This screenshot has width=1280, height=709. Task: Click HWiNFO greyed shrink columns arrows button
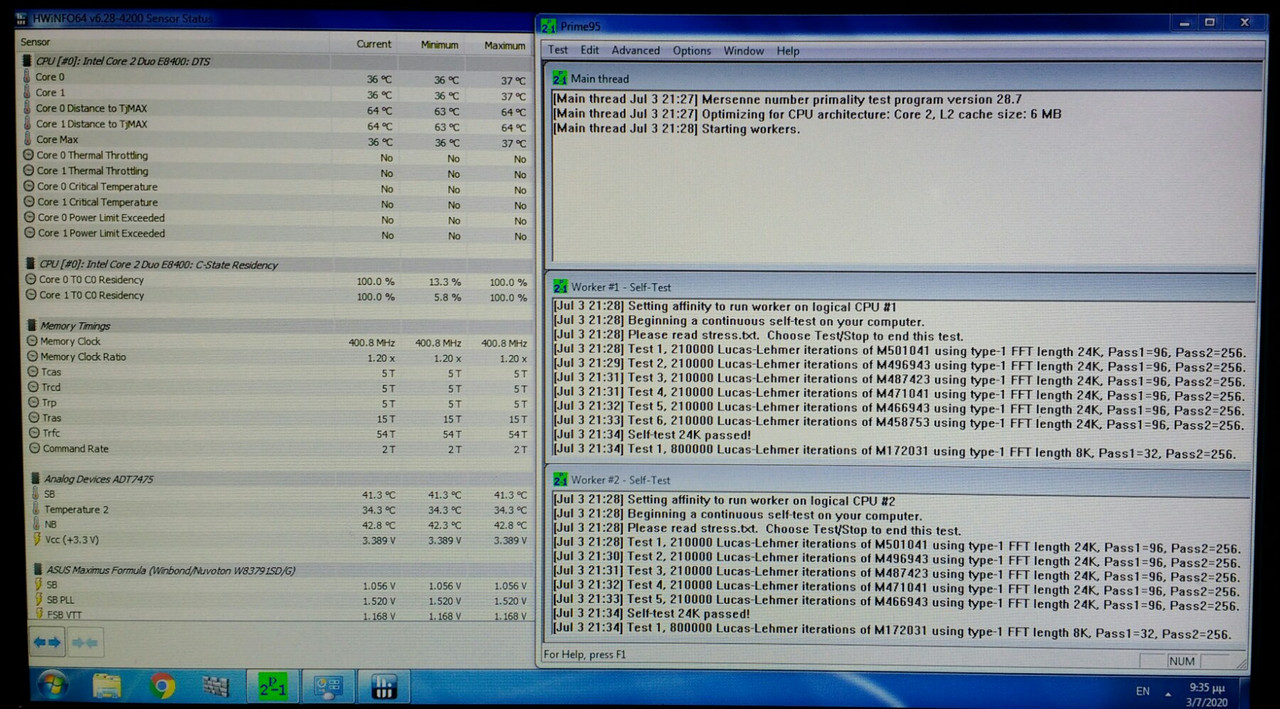[85, 642]
